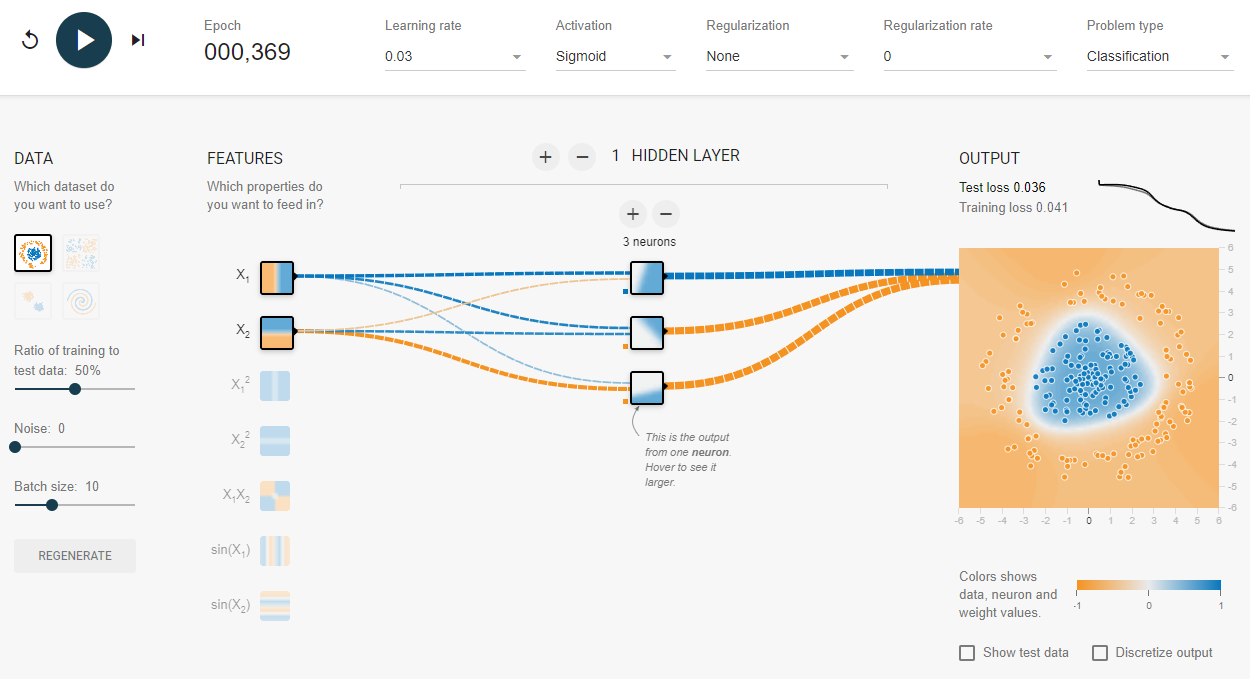The image size is (1250, 679).
Task: Click the REGENERATE button
Action: pyautogui.click(x=75, y=556)
